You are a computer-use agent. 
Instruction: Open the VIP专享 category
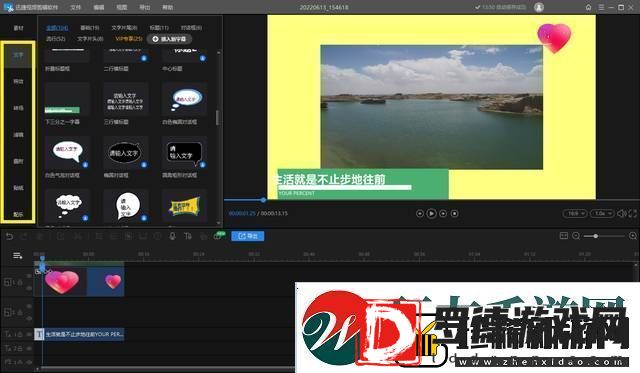(x=129, y=39)
